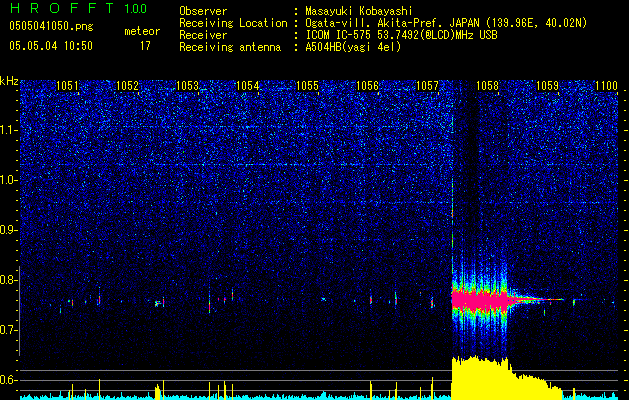Click time marker 1054
The image size is (629, 400).
tap(248, 86)
